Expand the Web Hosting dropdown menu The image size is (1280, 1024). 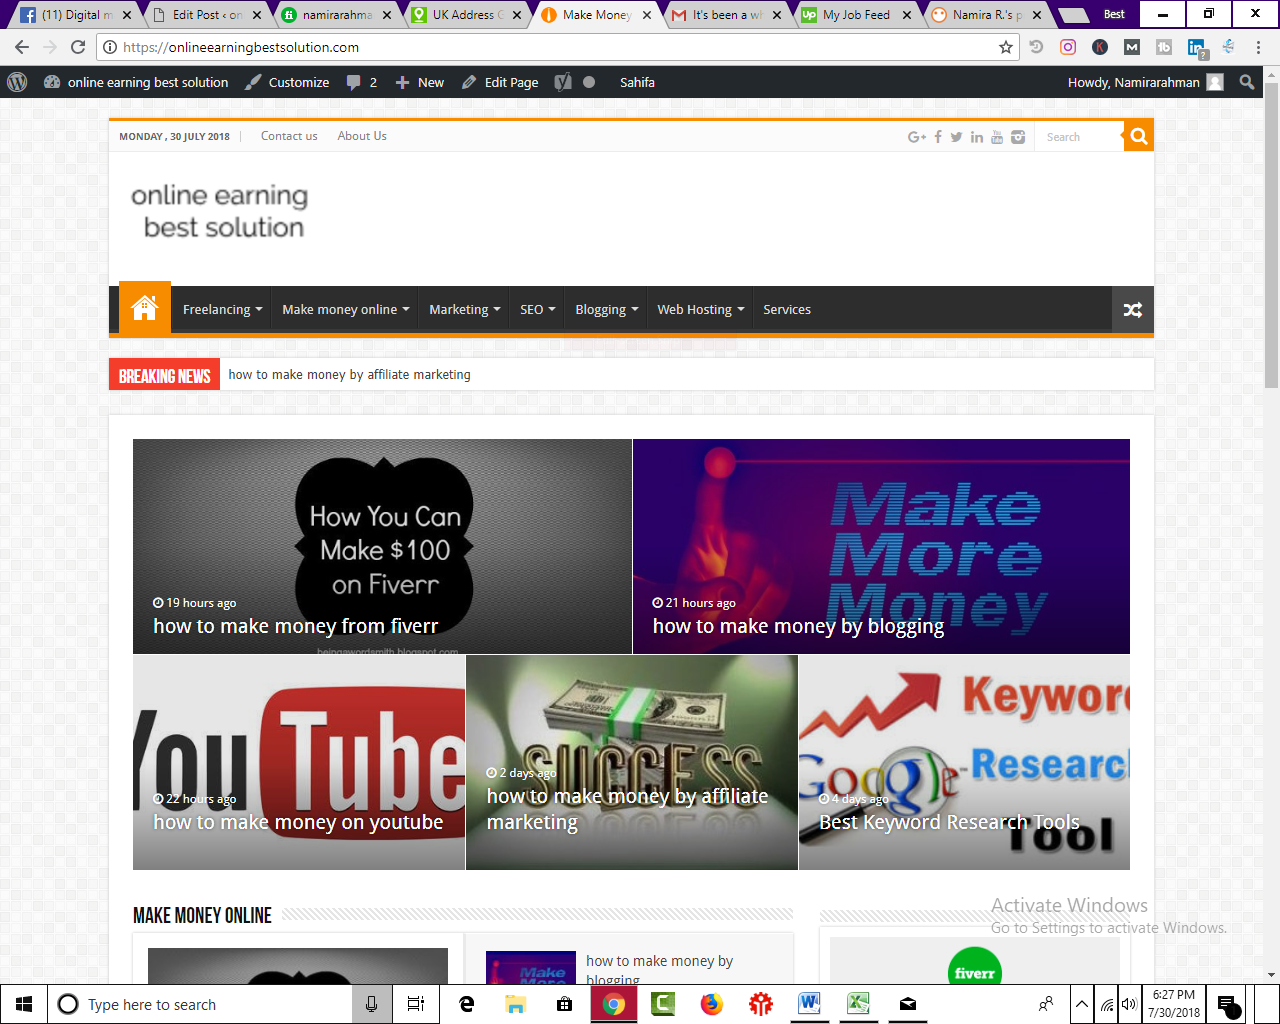click(699, 309)
